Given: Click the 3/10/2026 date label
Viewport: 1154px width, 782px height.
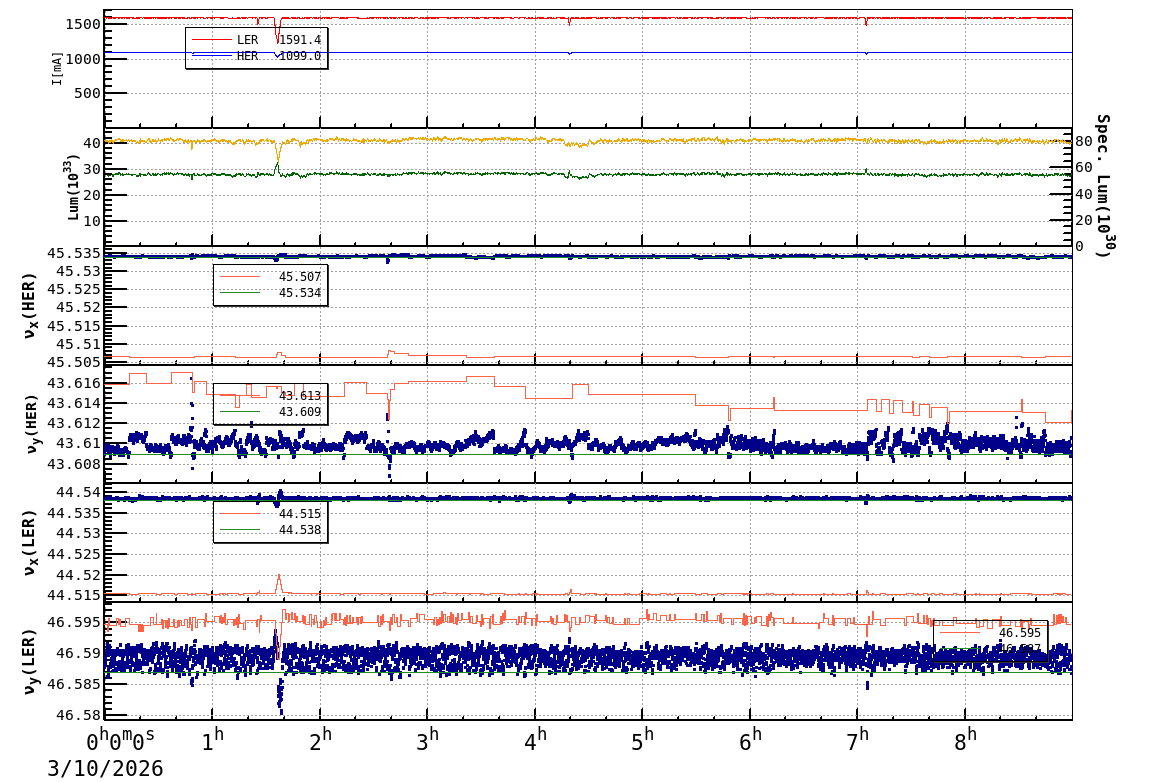Looking at the screenshot, I should (105, 768).
